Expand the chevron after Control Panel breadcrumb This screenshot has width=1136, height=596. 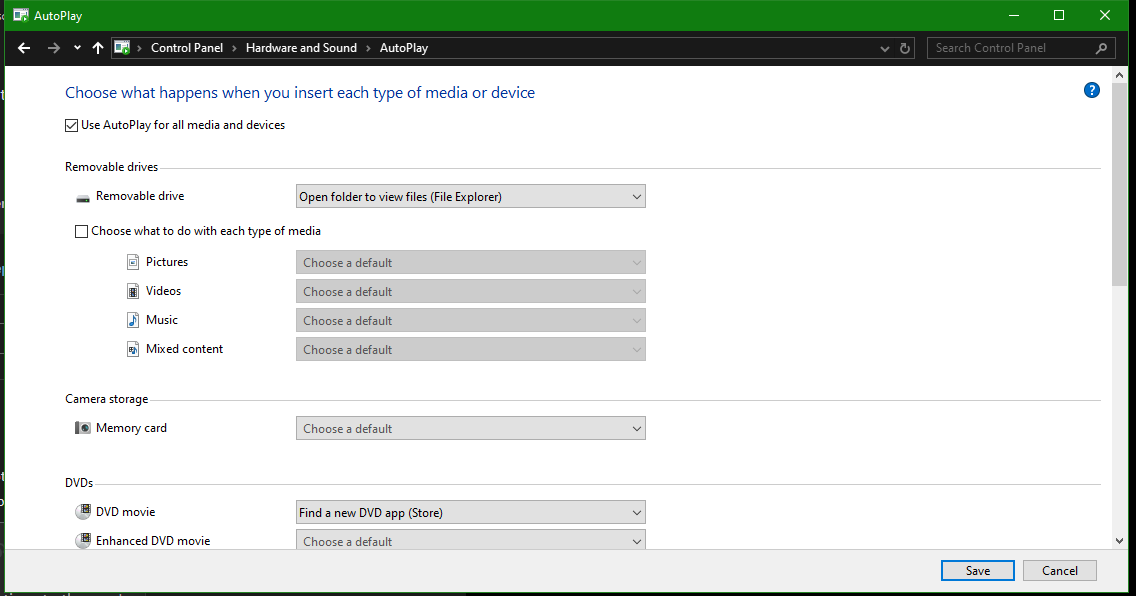[x=235, y=49]
